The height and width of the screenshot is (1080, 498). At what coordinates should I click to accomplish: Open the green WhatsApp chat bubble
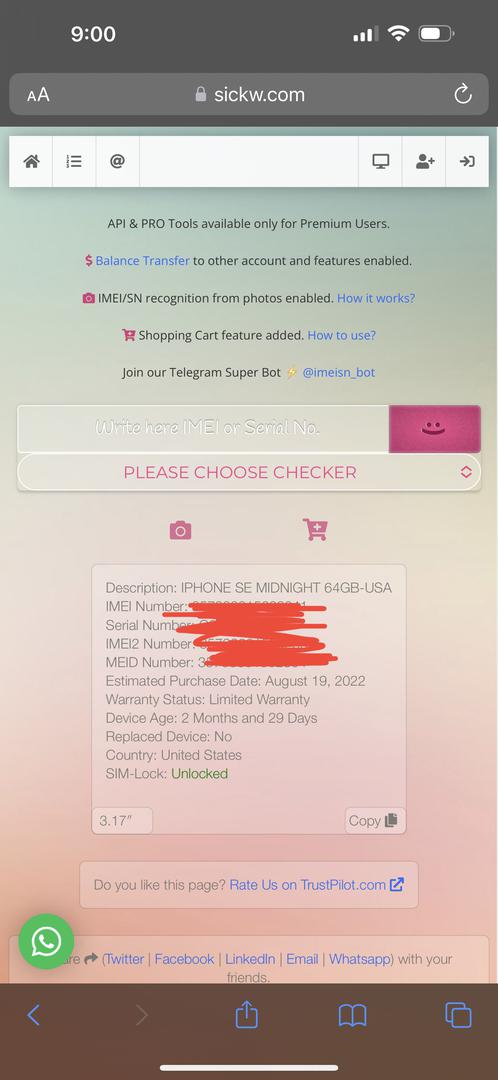(x=45, y=941)
